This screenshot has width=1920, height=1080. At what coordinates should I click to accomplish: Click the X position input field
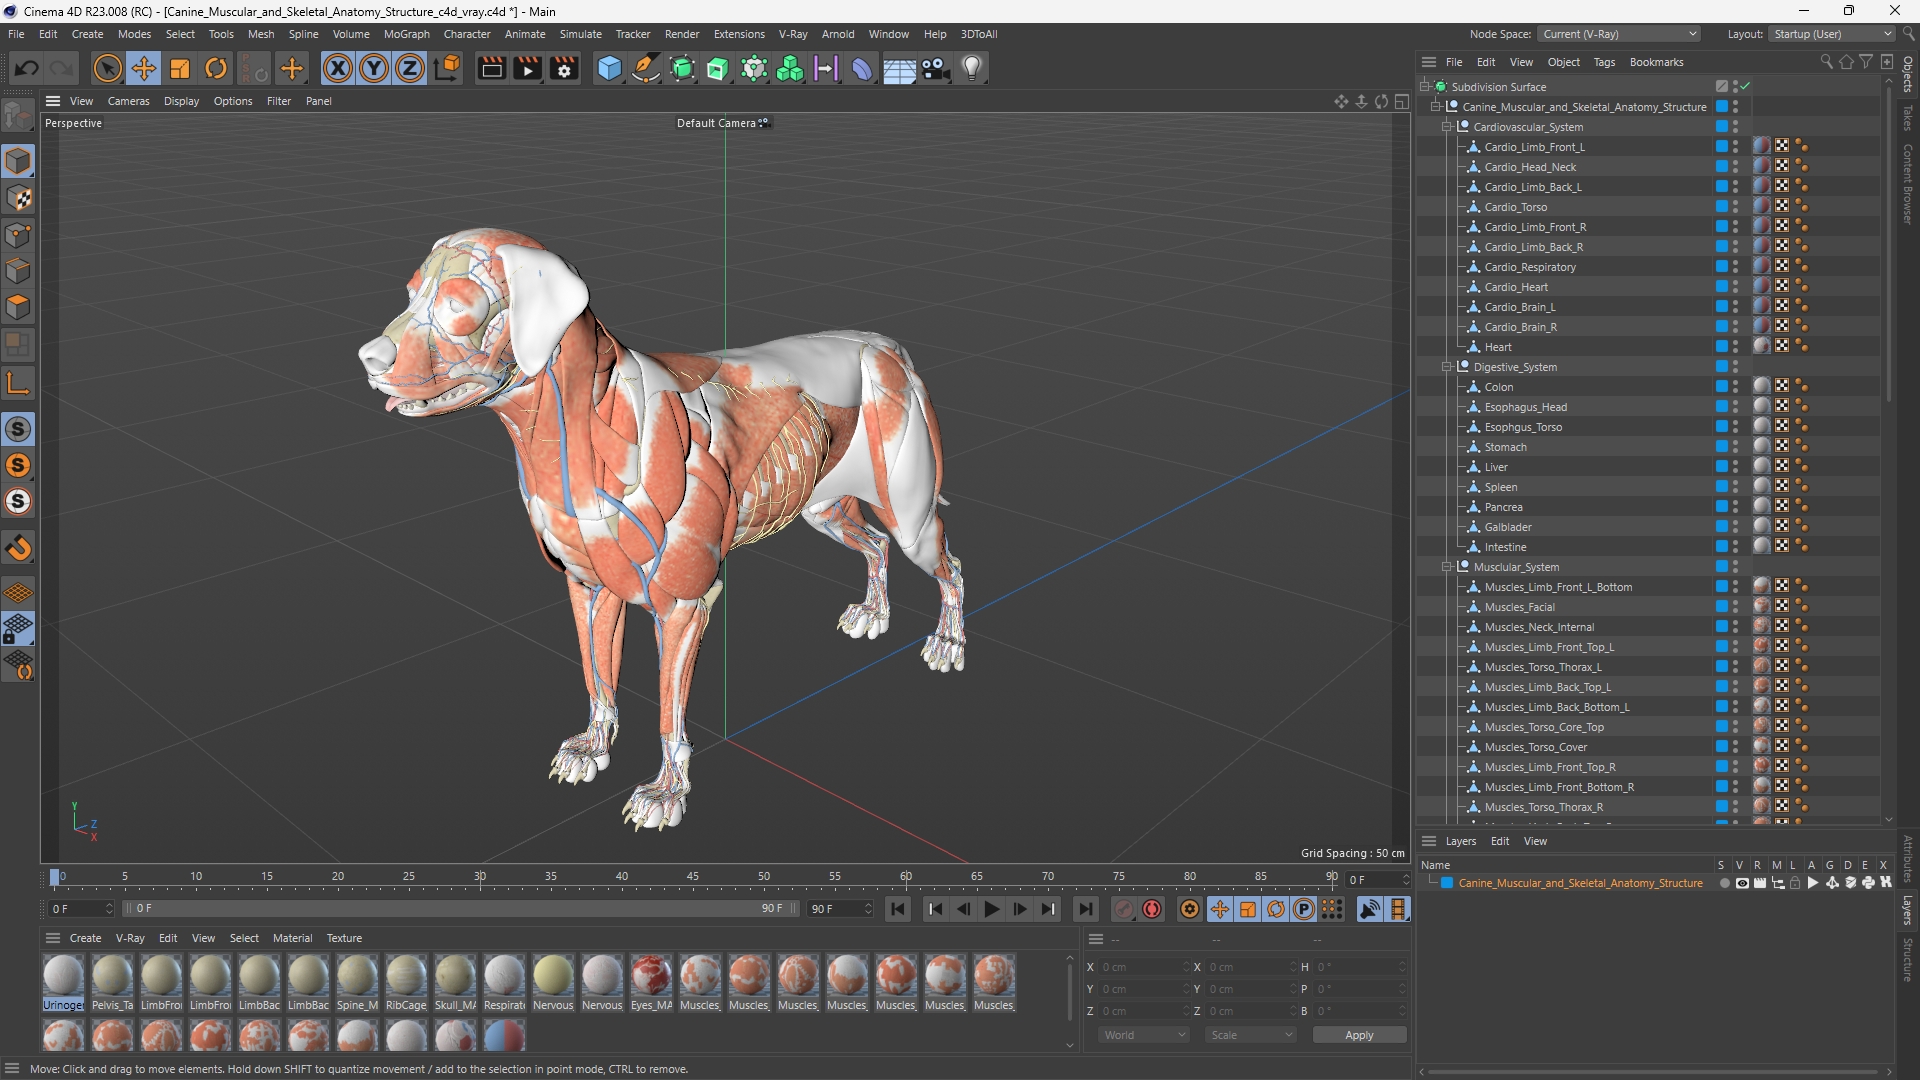pyautogui.click(x=1145, y=967)
